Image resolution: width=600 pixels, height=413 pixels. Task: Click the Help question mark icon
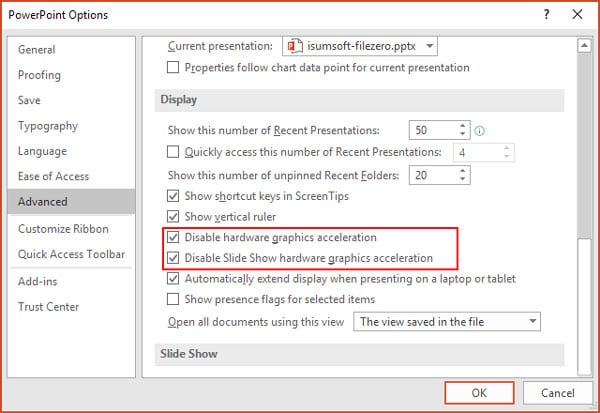point(545,15)
